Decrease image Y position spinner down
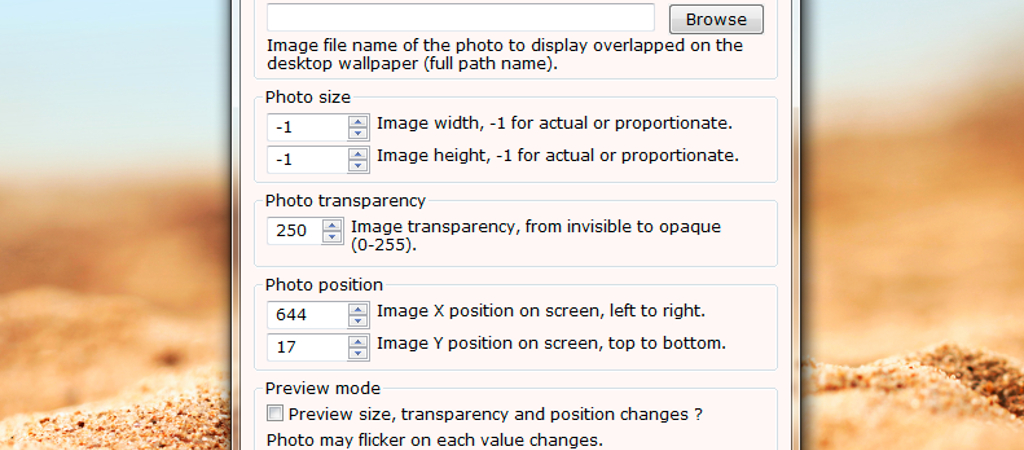This screenshot has width=1024, height=450. (x=358, y=354)
